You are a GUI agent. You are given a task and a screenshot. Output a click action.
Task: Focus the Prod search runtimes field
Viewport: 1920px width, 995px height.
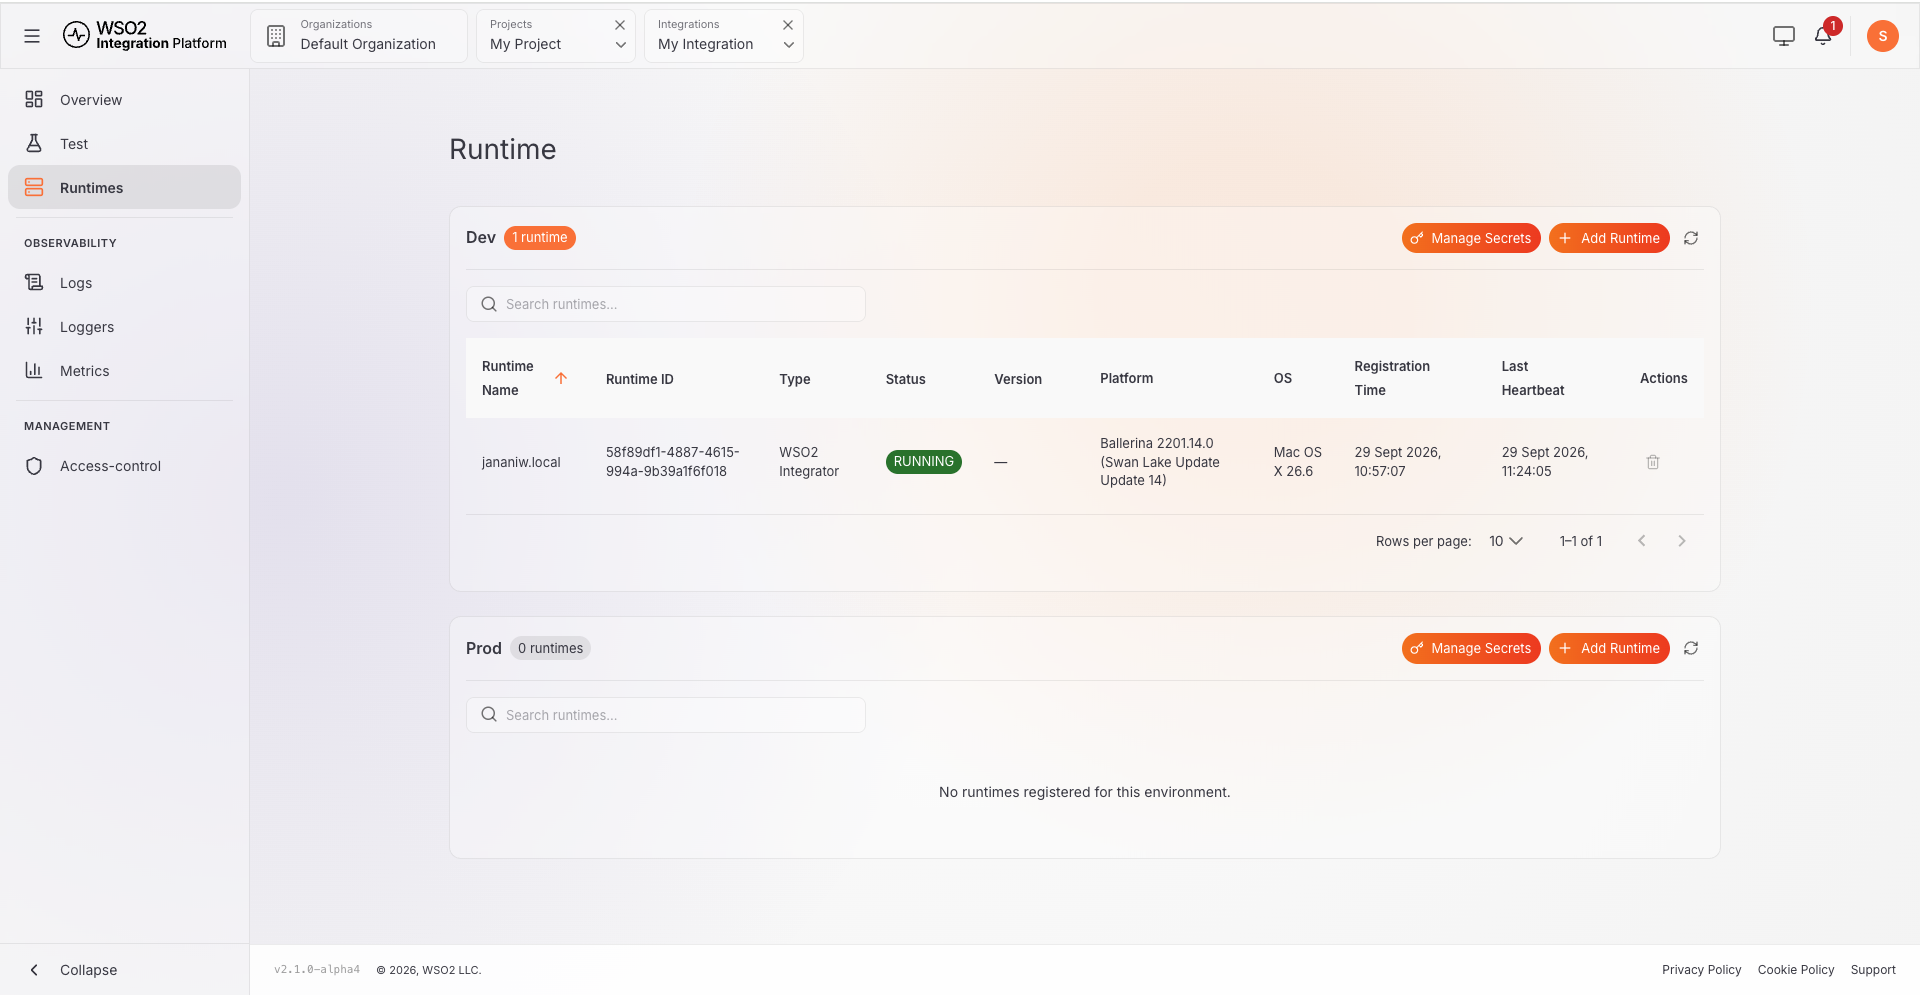(666, 715)
